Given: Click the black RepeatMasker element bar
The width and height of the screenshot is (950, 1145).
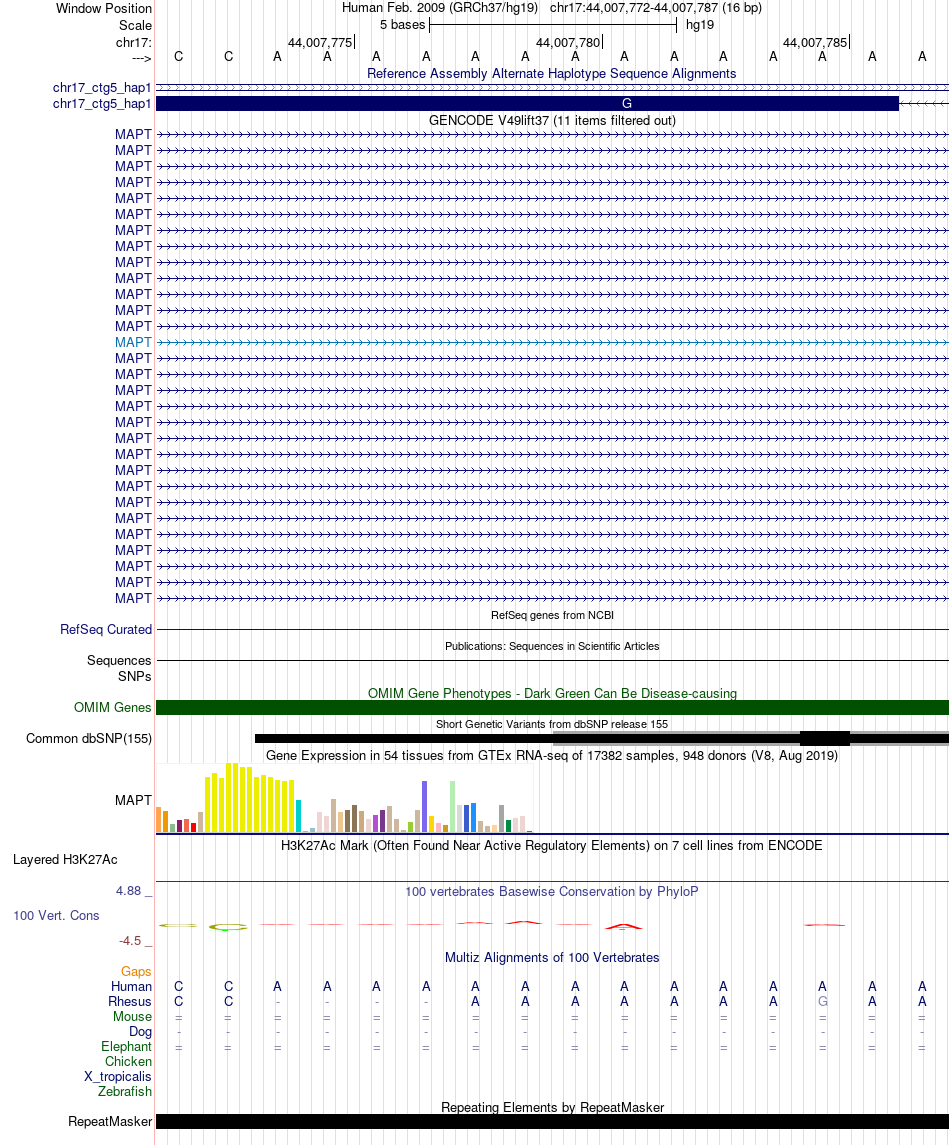Looking at the screenshot, I should (x=552, y=1122).
